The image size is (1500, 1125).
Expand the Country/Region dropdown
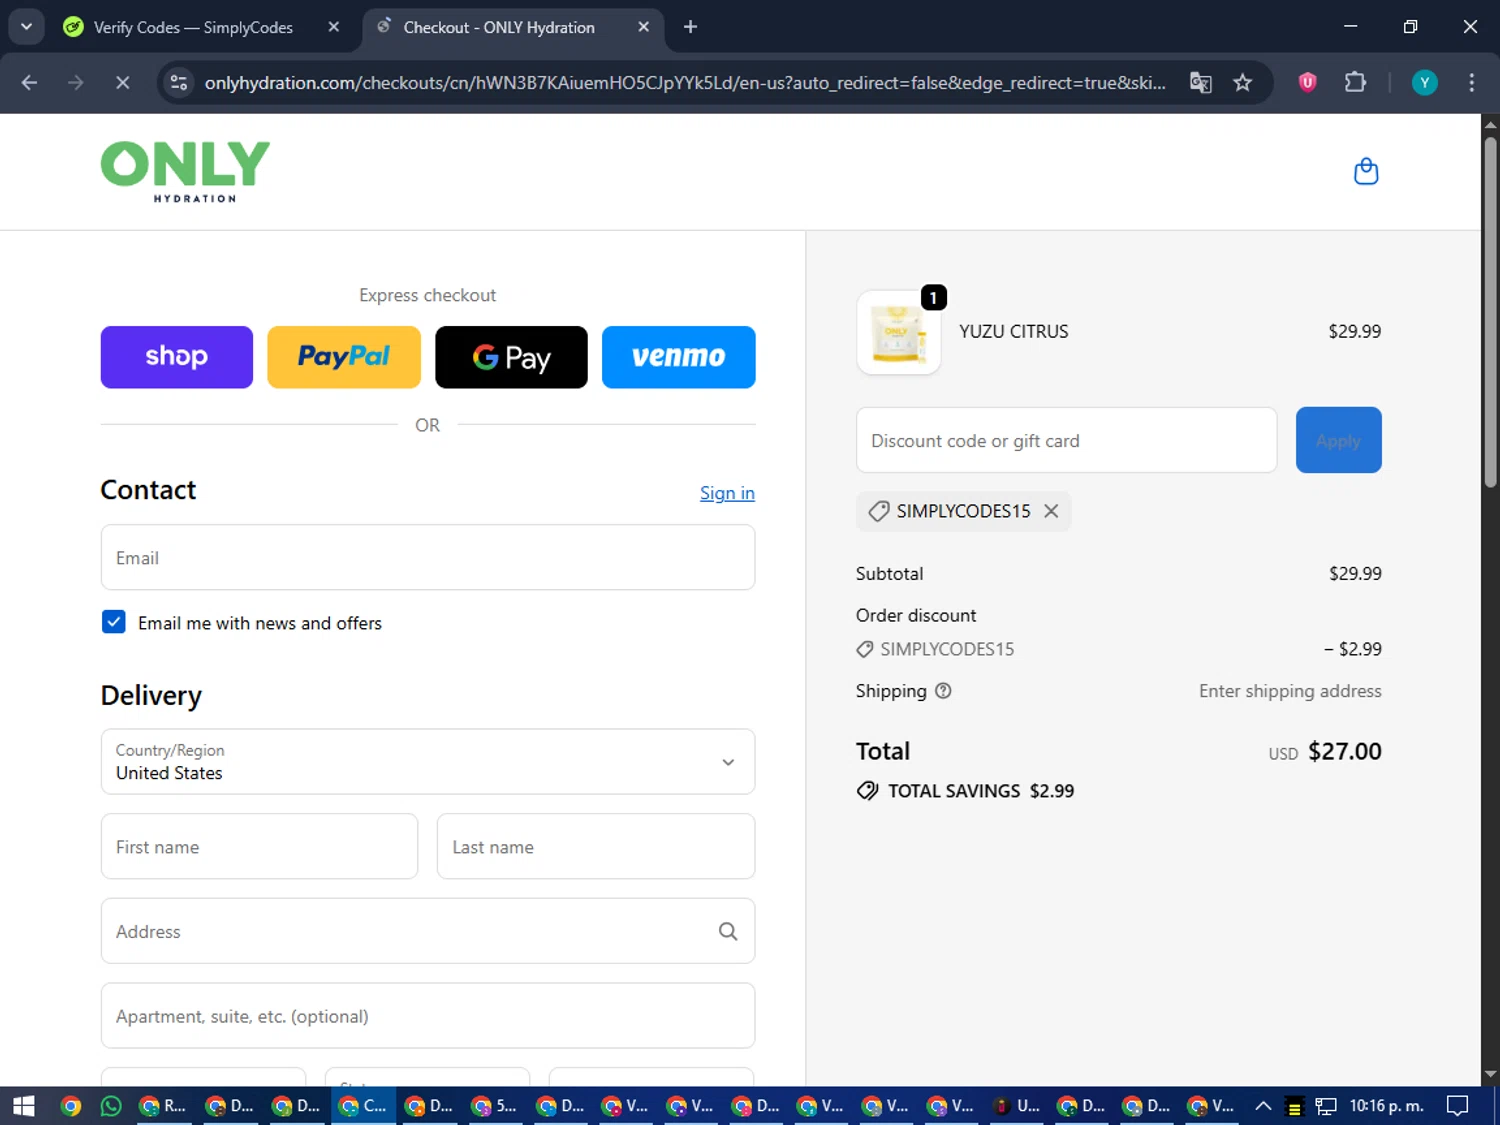[428, 762]
